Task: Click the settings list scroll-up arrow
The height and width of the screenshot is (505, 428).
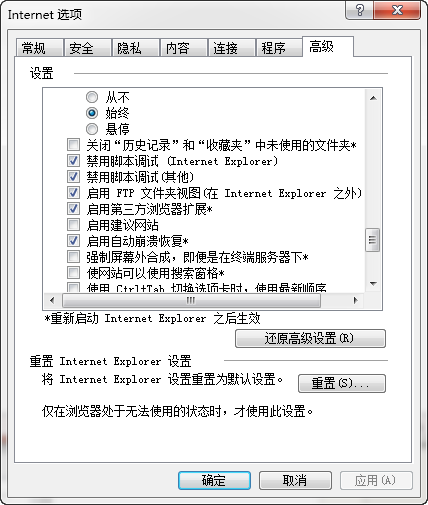Action: 373,98
